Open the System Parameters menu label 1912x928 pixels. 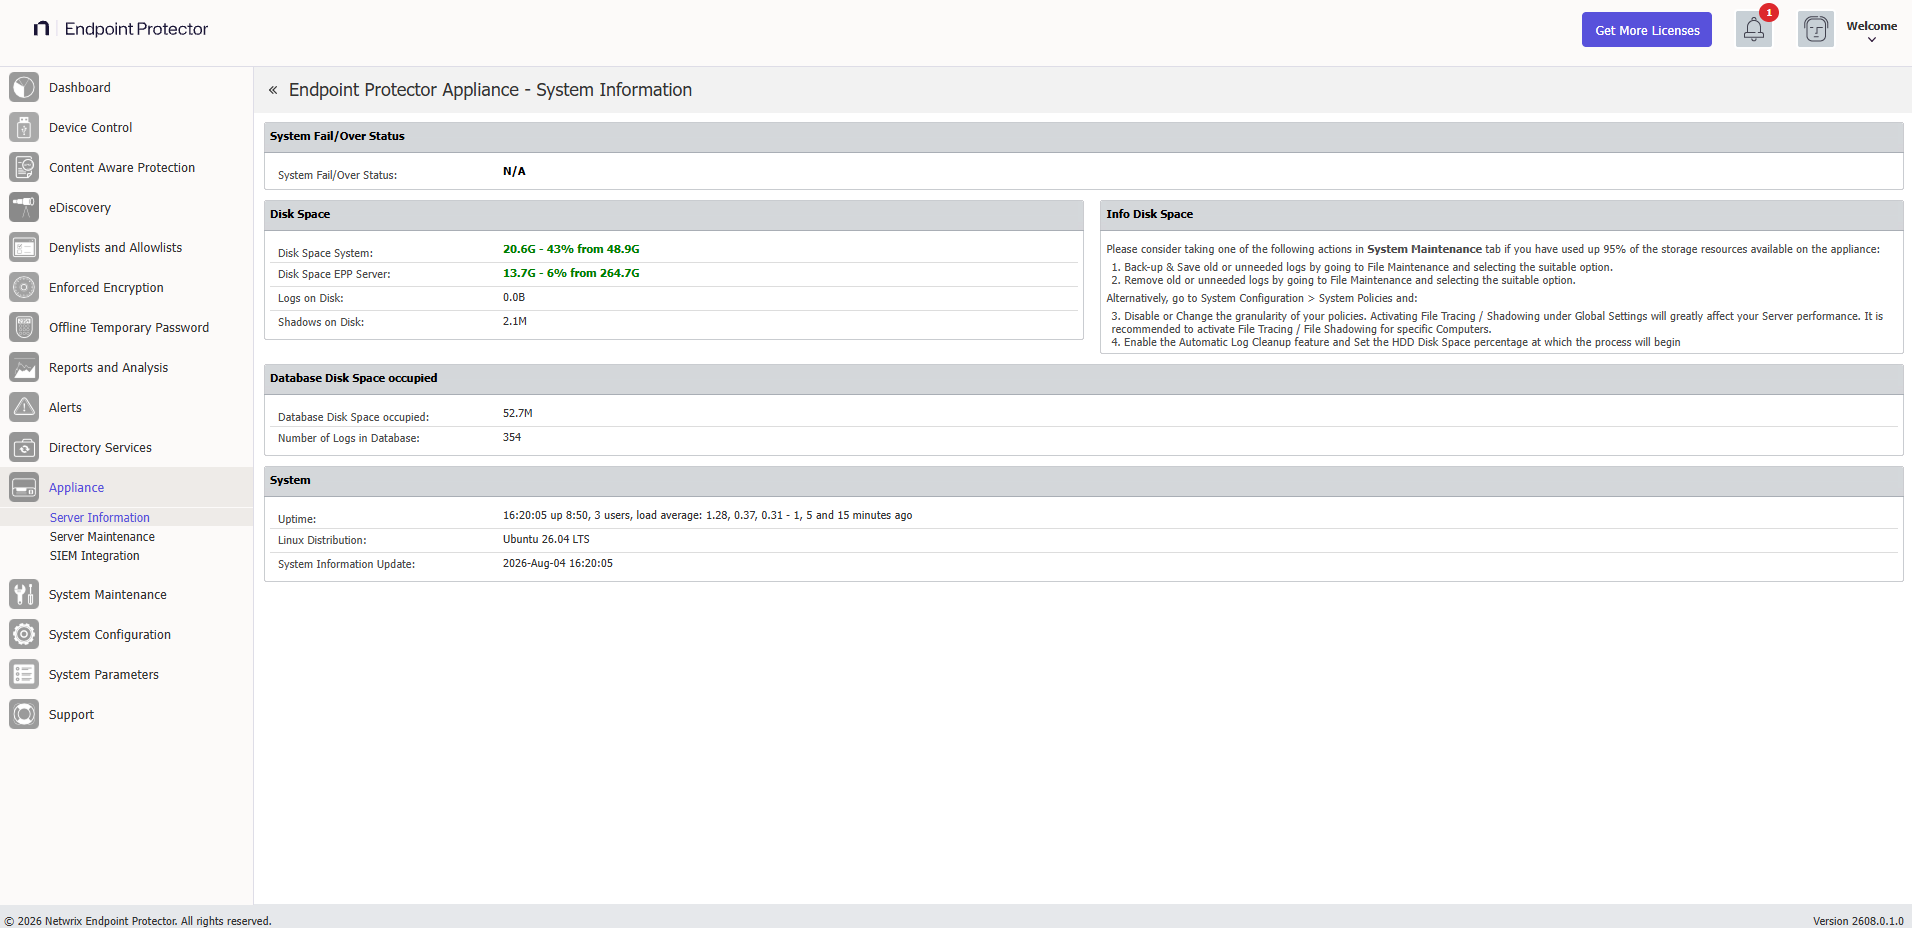pos(104,674)
